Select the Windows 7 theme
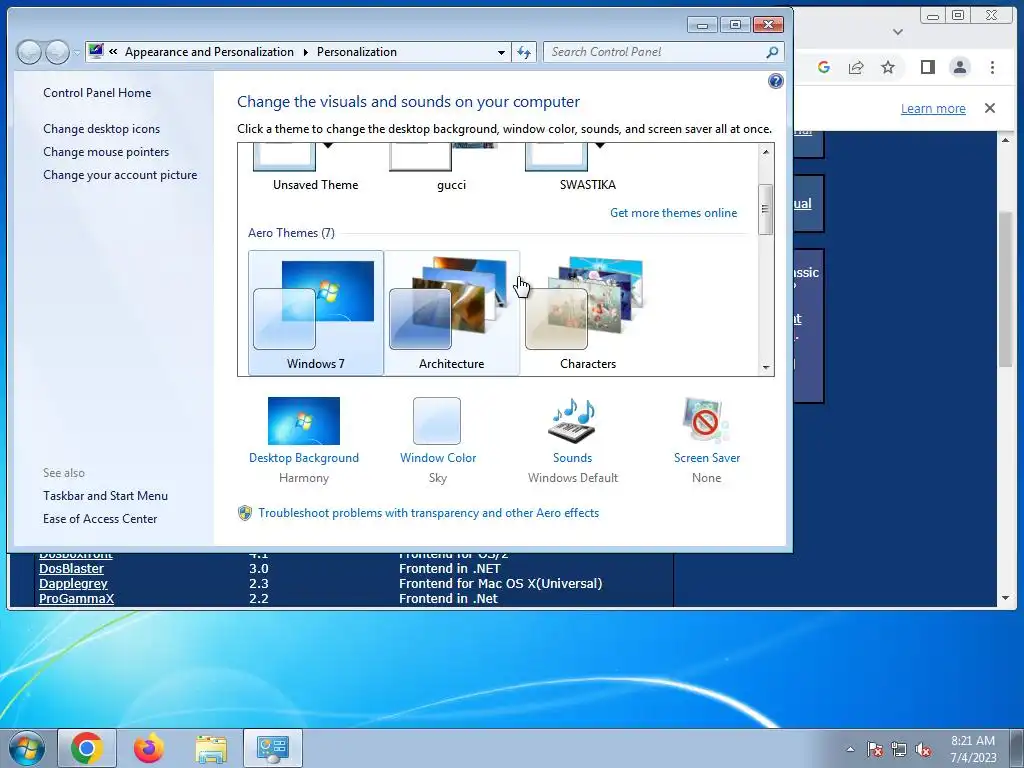This screenshot has width=1024, height=768. 316,313
